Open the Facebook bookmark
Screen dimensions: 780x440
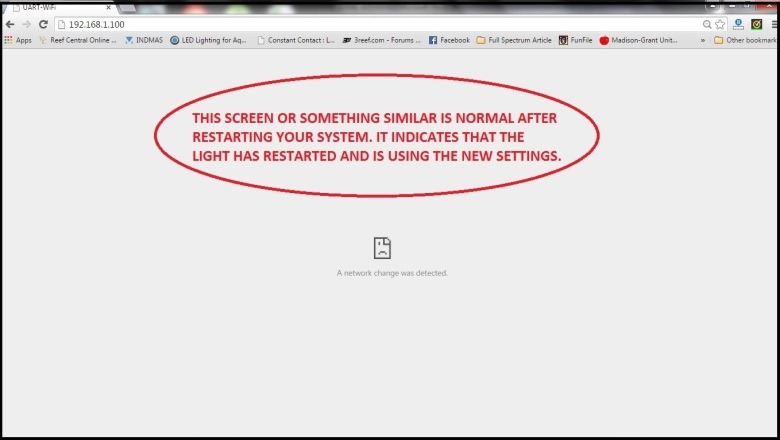[449, 40]
